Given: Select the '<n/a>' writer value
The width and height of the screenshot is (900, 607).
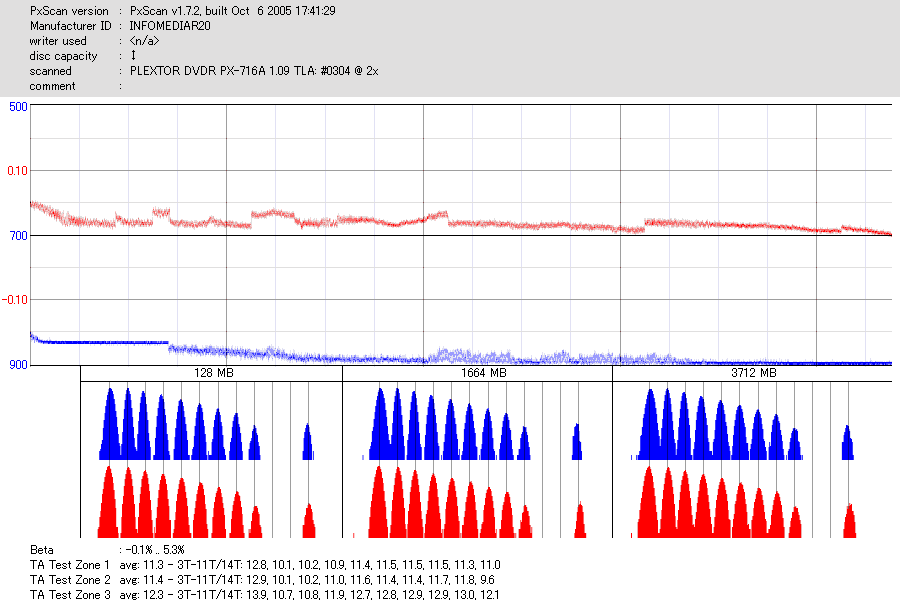Looking at the screenshot, I should (x=145, y=41).
